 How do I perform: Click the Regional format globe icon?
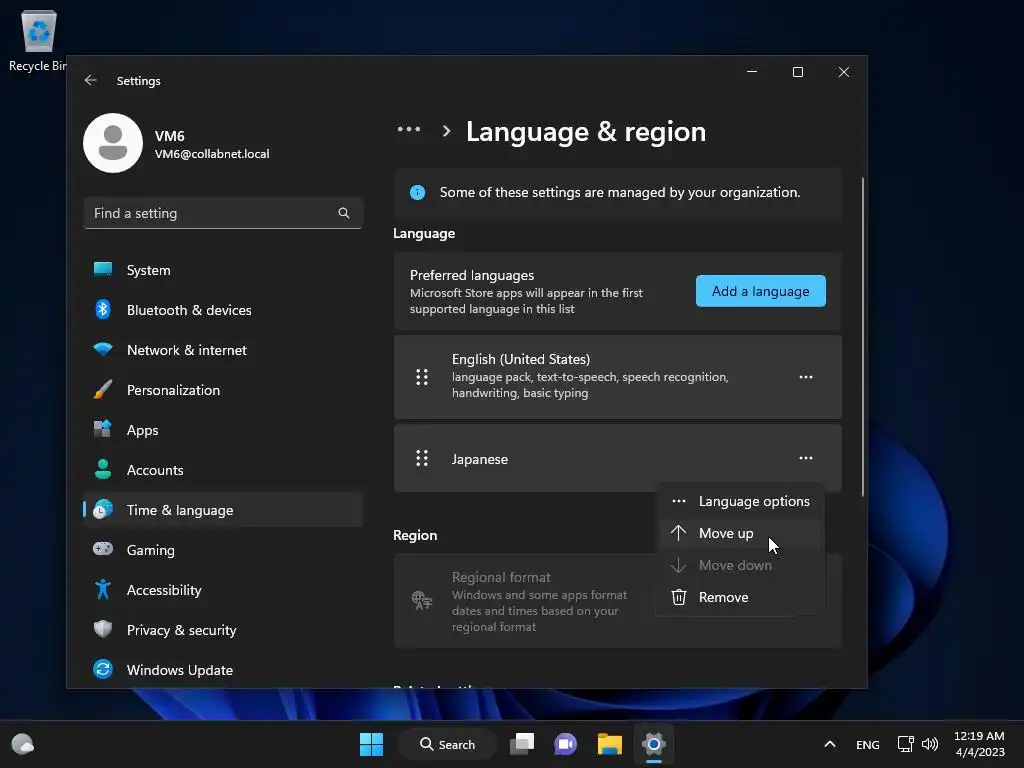(422, 600)
